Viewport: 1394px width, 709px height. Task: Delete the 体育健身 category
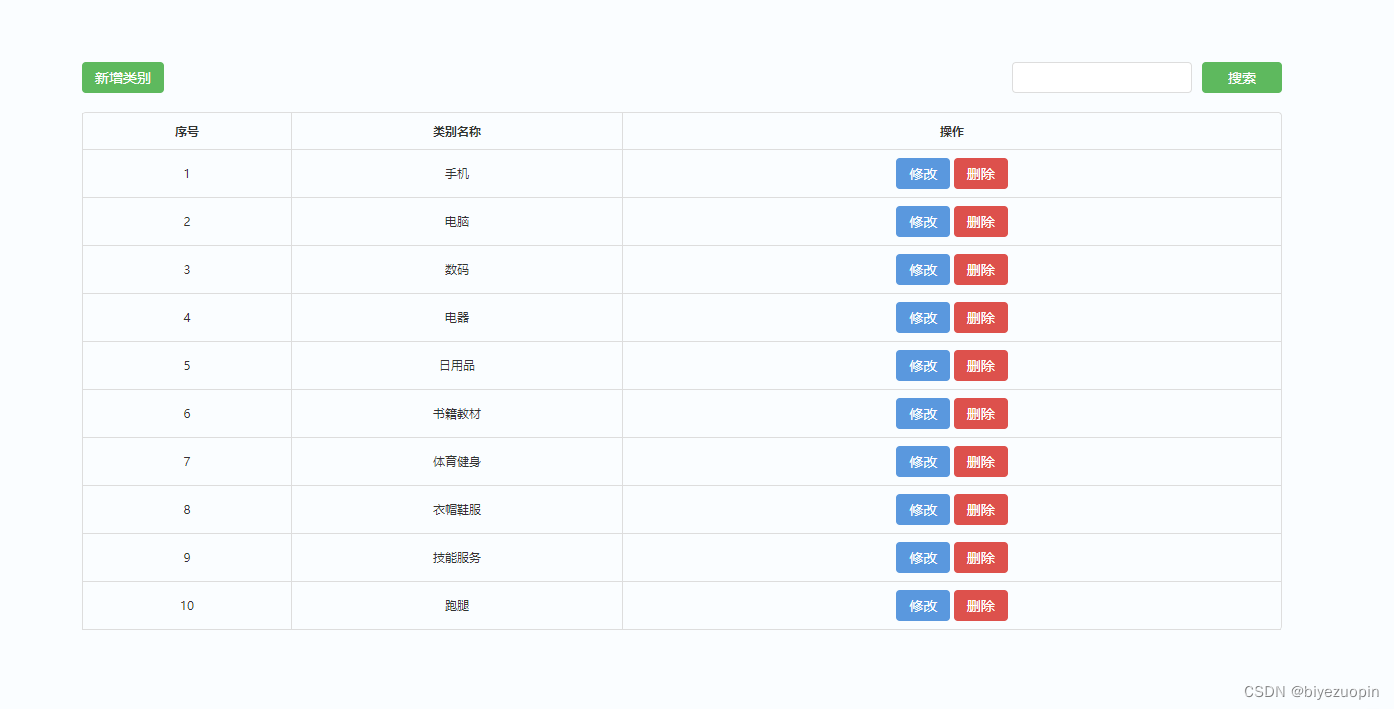pos(981,462)
